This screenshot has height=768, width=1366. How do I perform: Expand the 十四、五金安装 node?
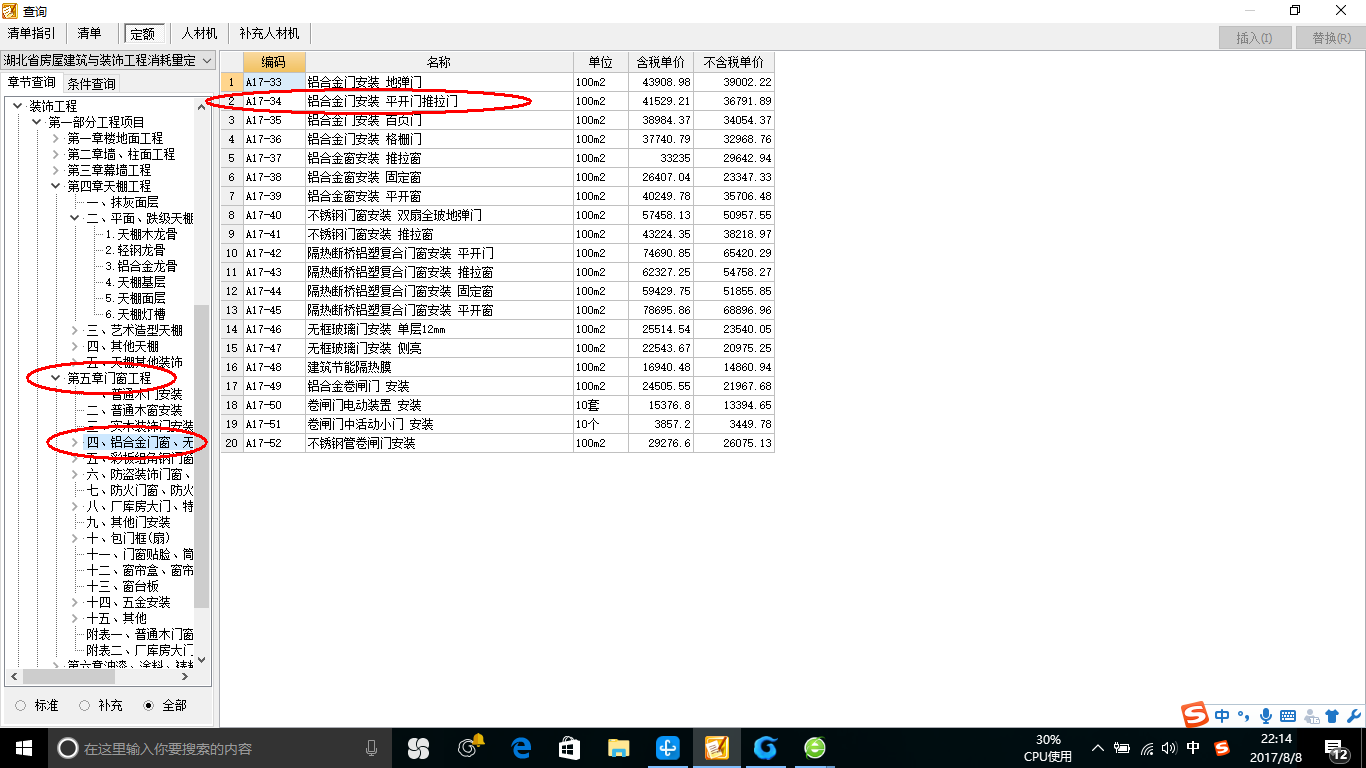point(75,602)
